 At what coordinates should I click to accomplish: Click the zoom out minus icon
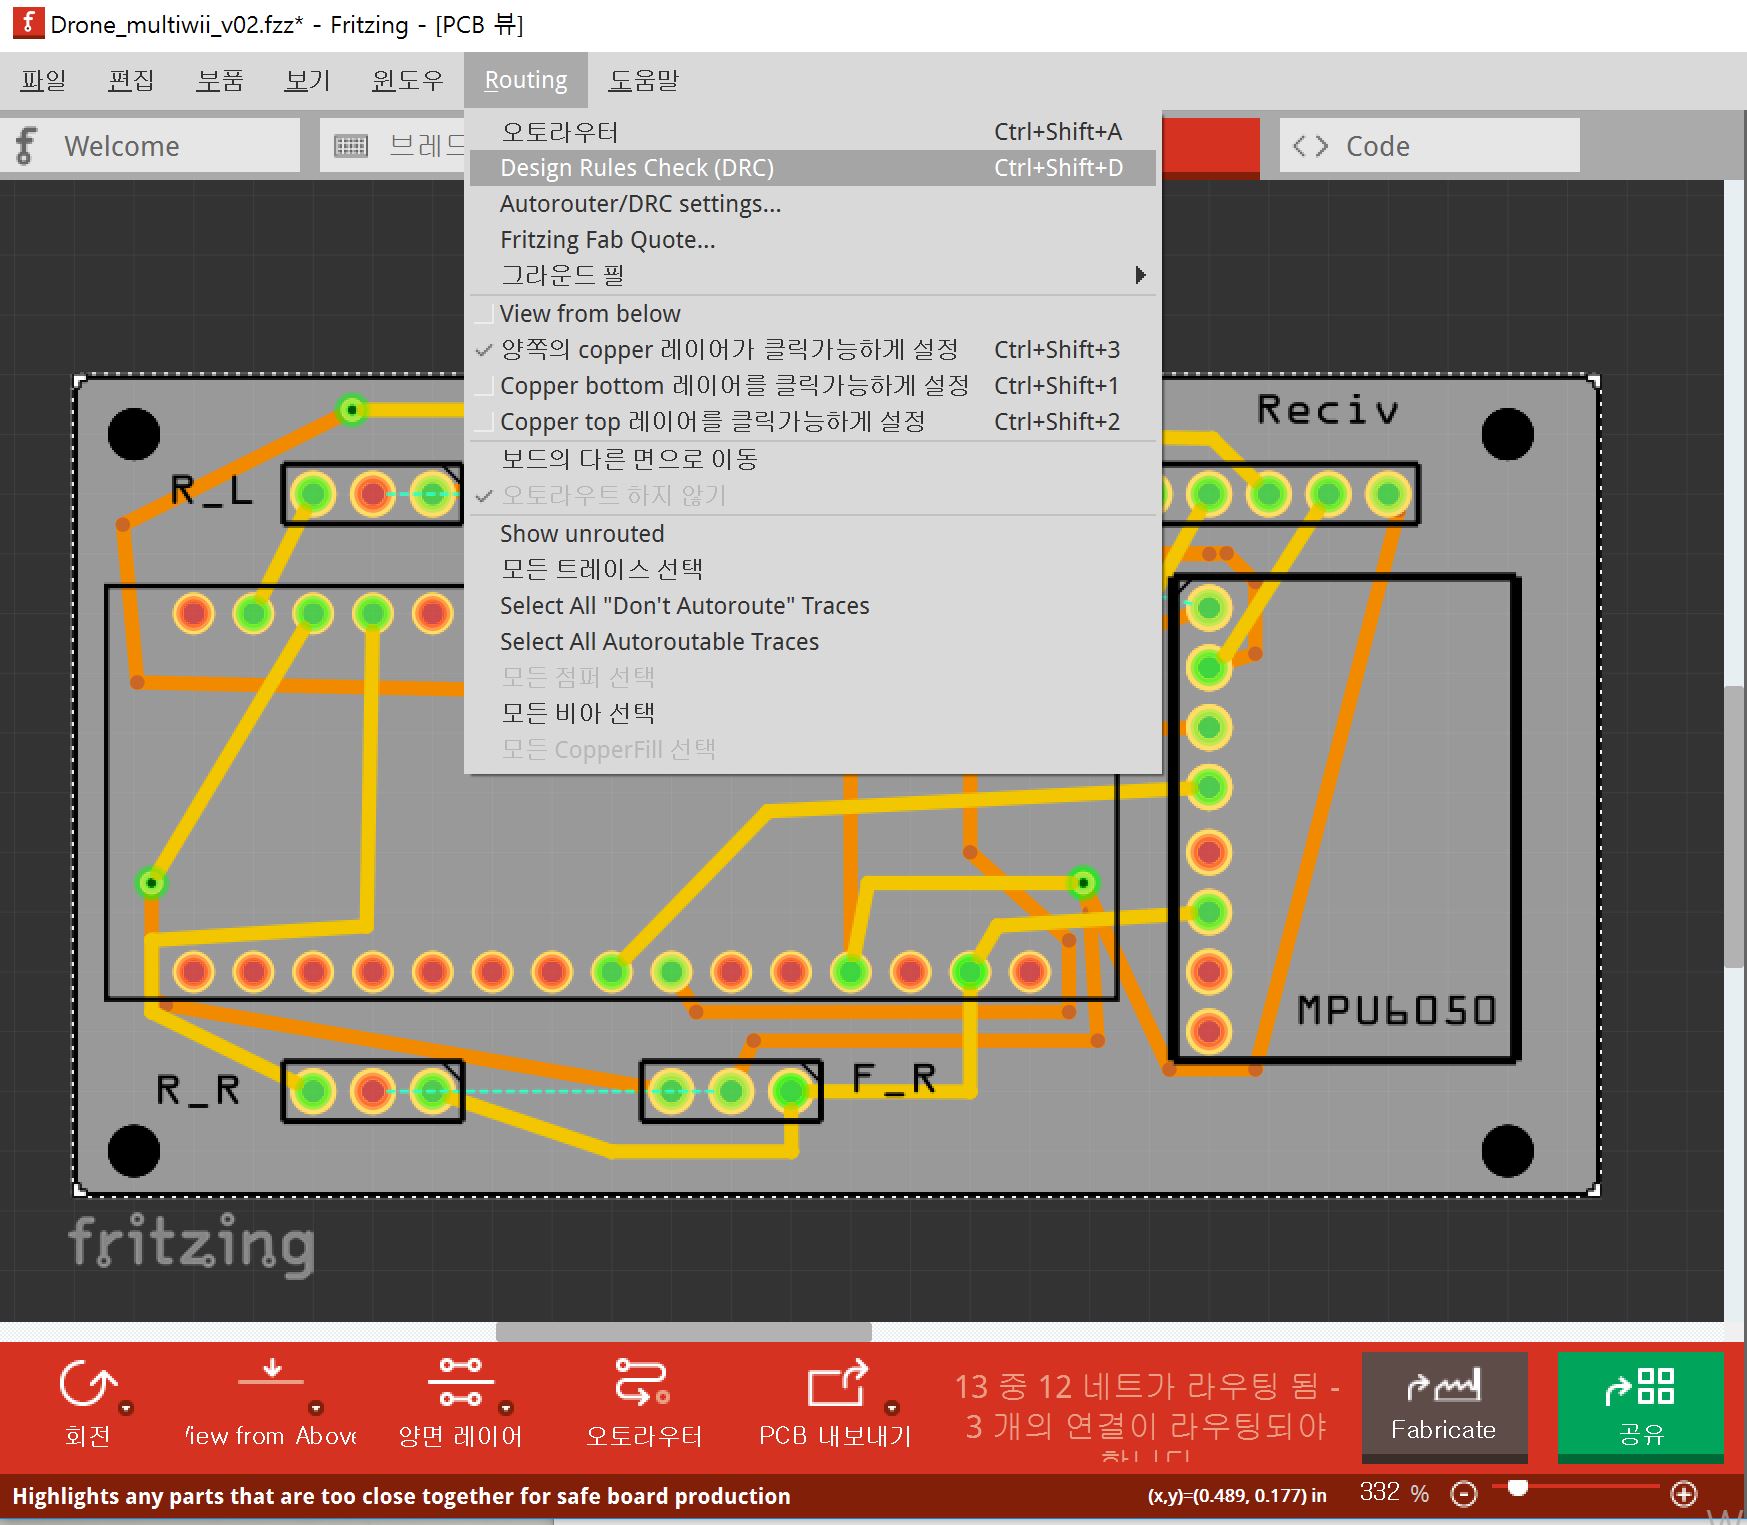point(1464,1494)
